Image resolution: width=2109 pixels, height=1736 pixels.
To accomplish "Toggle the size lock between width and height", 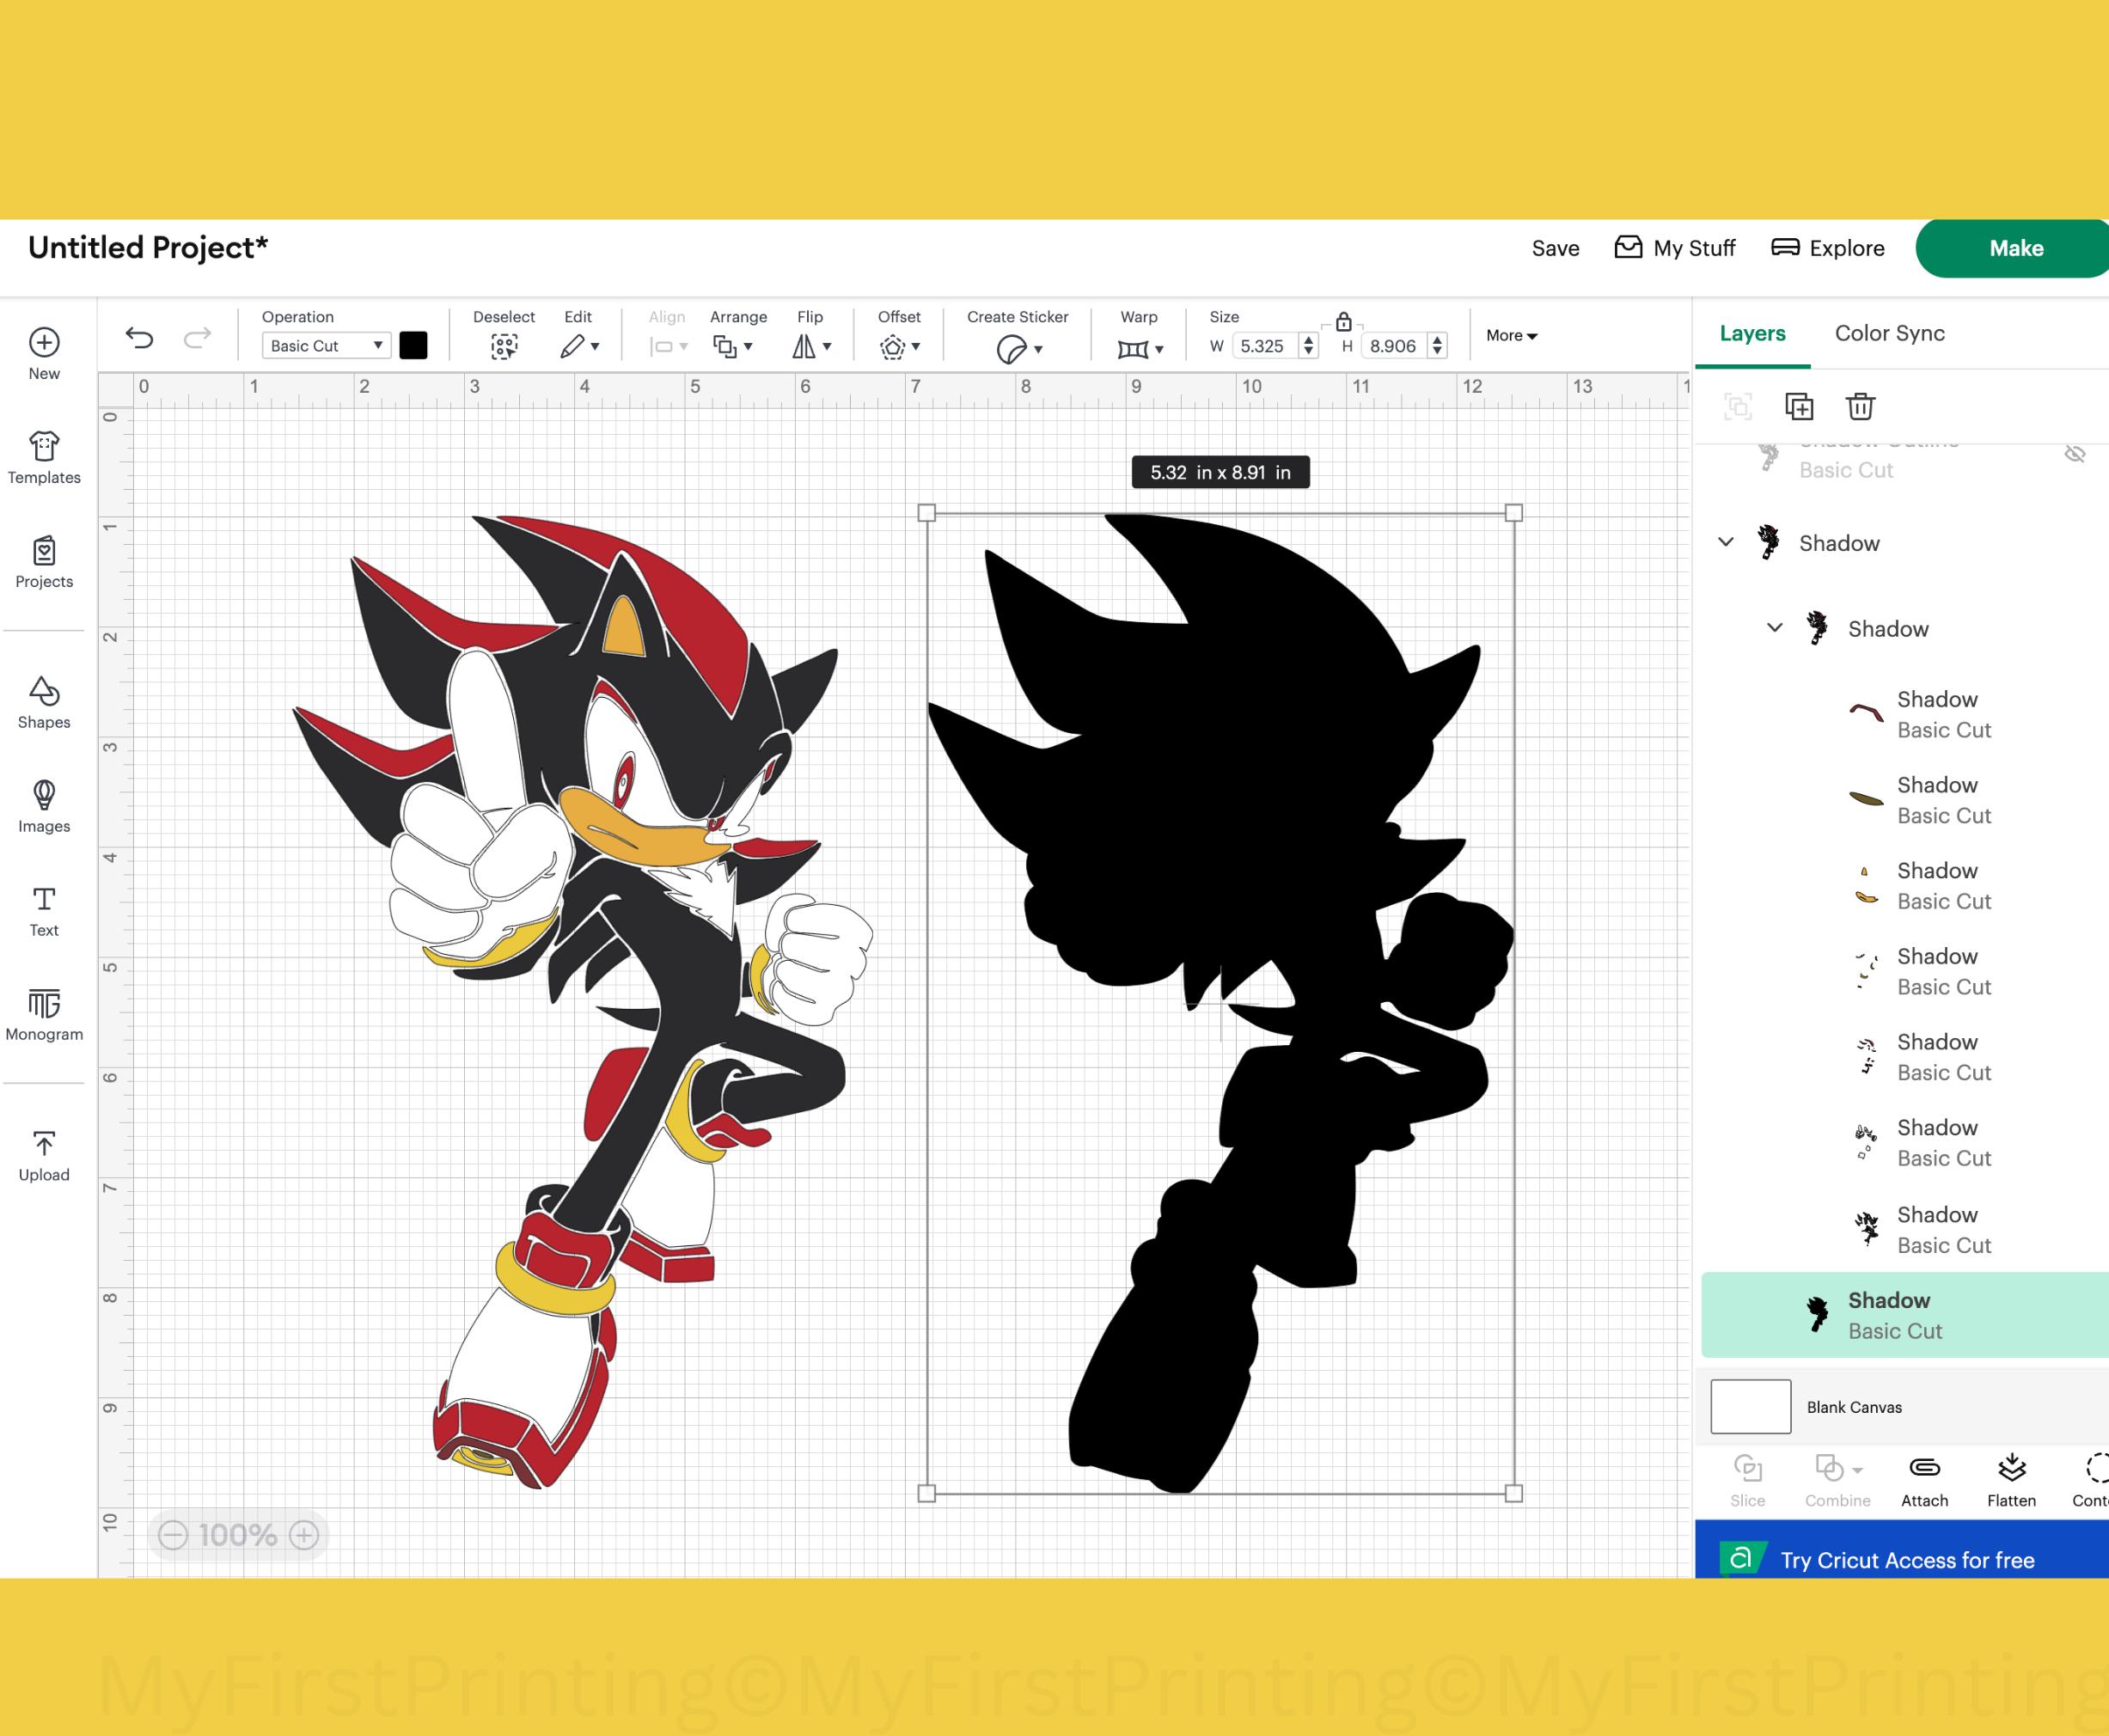I will pyautogui.click(x=1343, y=322).
